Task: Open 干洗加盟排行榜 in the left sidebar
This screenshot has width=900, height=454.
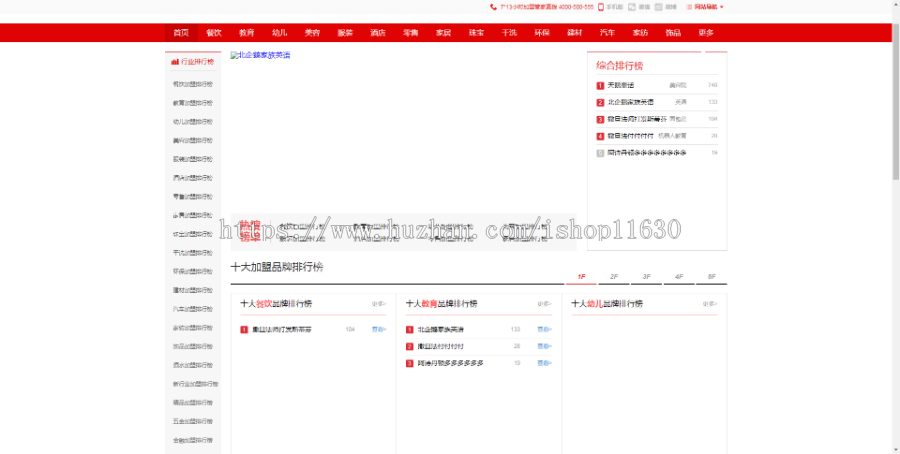Action: [x=193, y=253]
